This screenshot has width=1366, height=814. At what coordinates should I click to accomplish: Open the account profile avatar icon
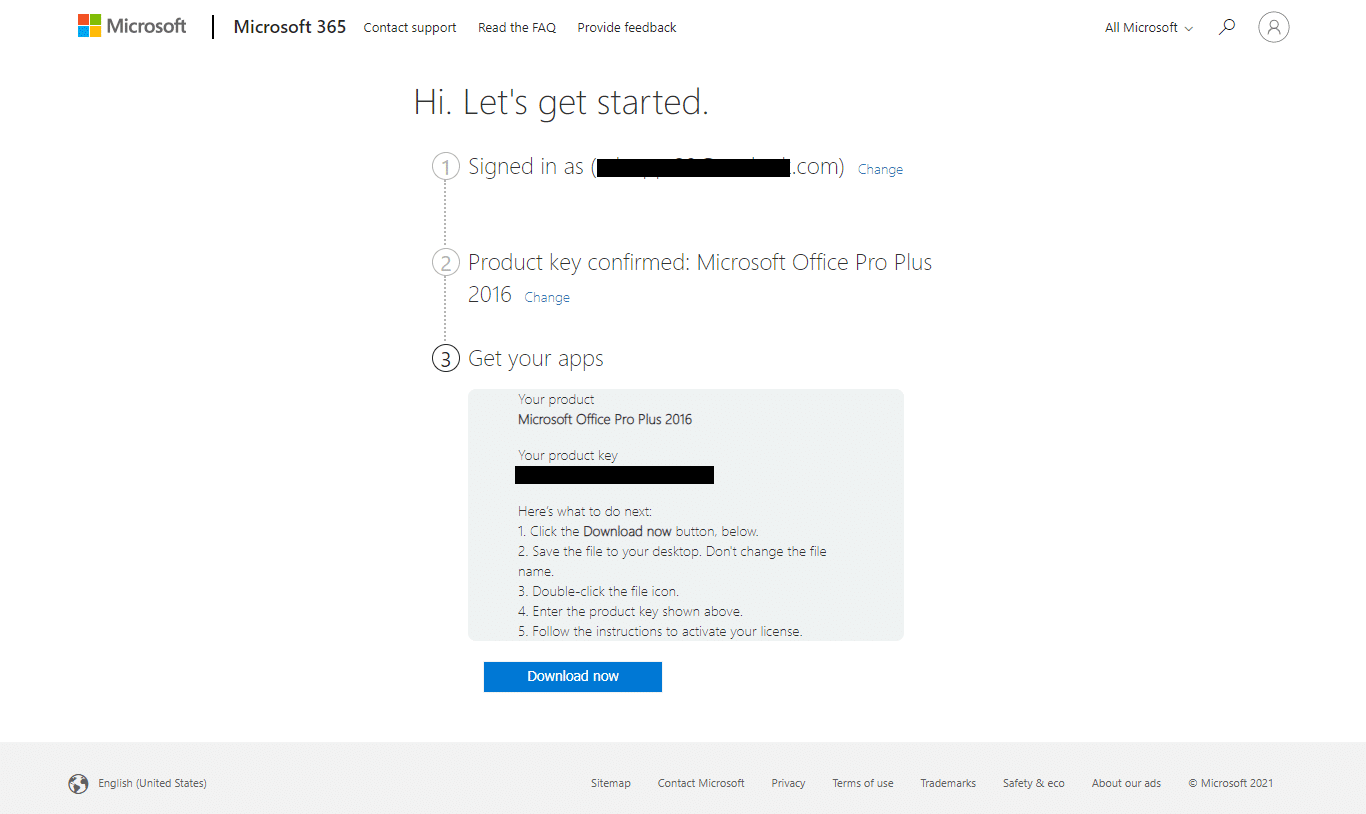tap(1274, 27)
